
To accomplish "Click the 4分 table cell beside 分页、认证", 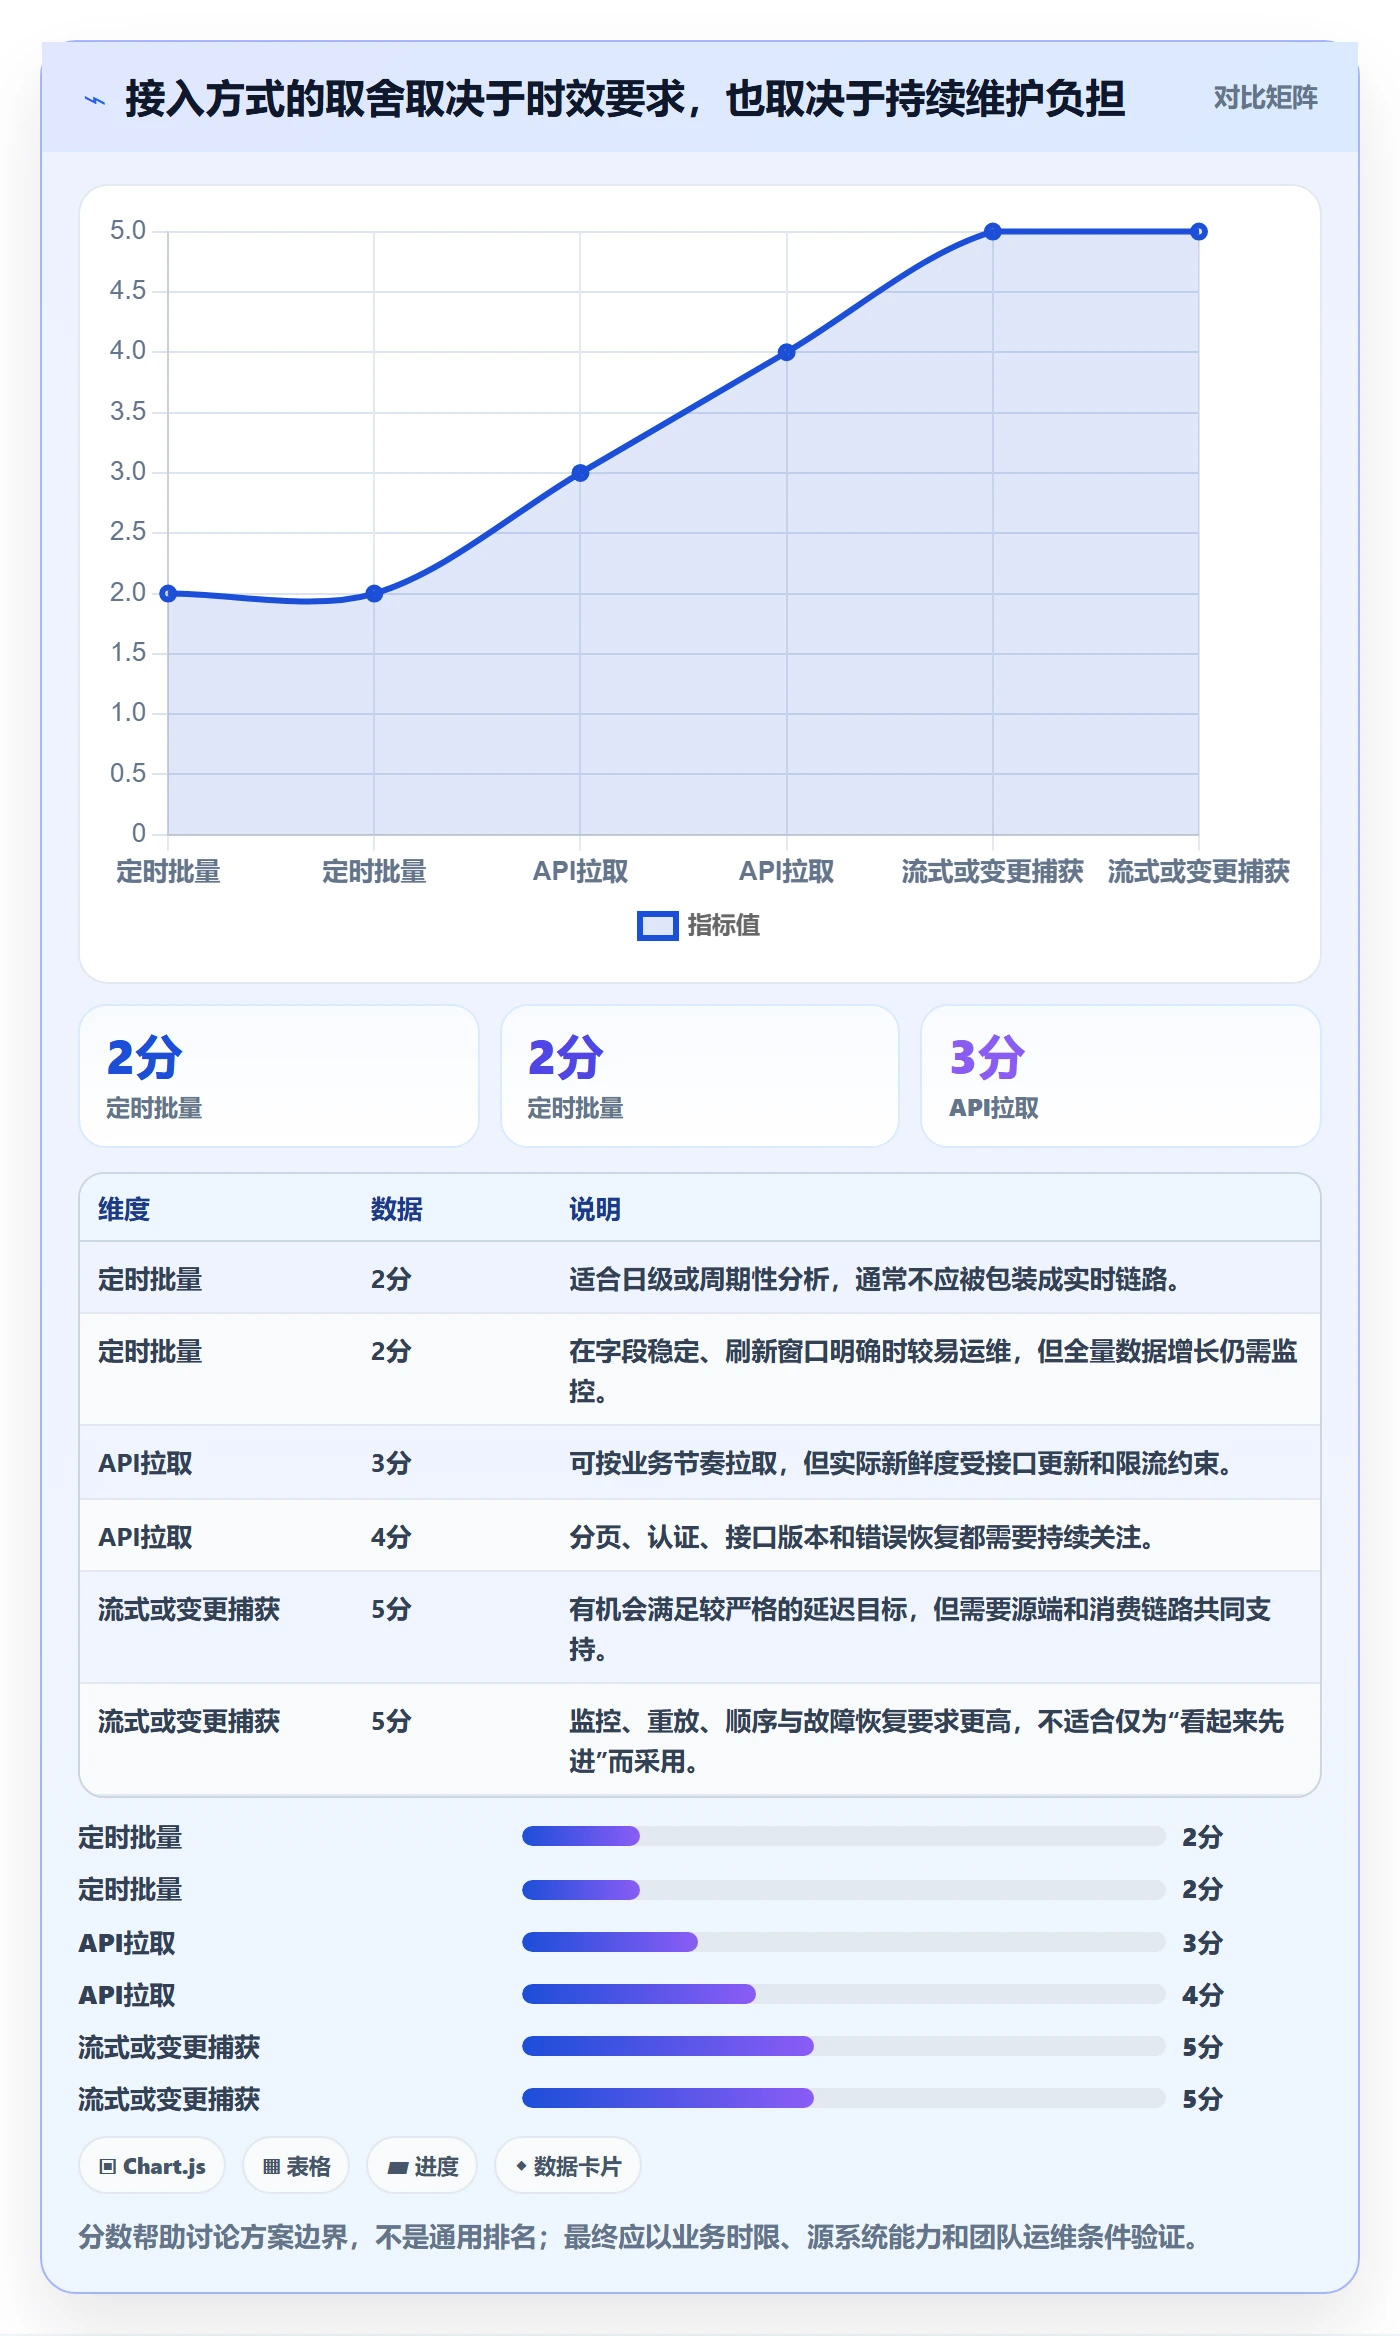I will [391, 1537].
